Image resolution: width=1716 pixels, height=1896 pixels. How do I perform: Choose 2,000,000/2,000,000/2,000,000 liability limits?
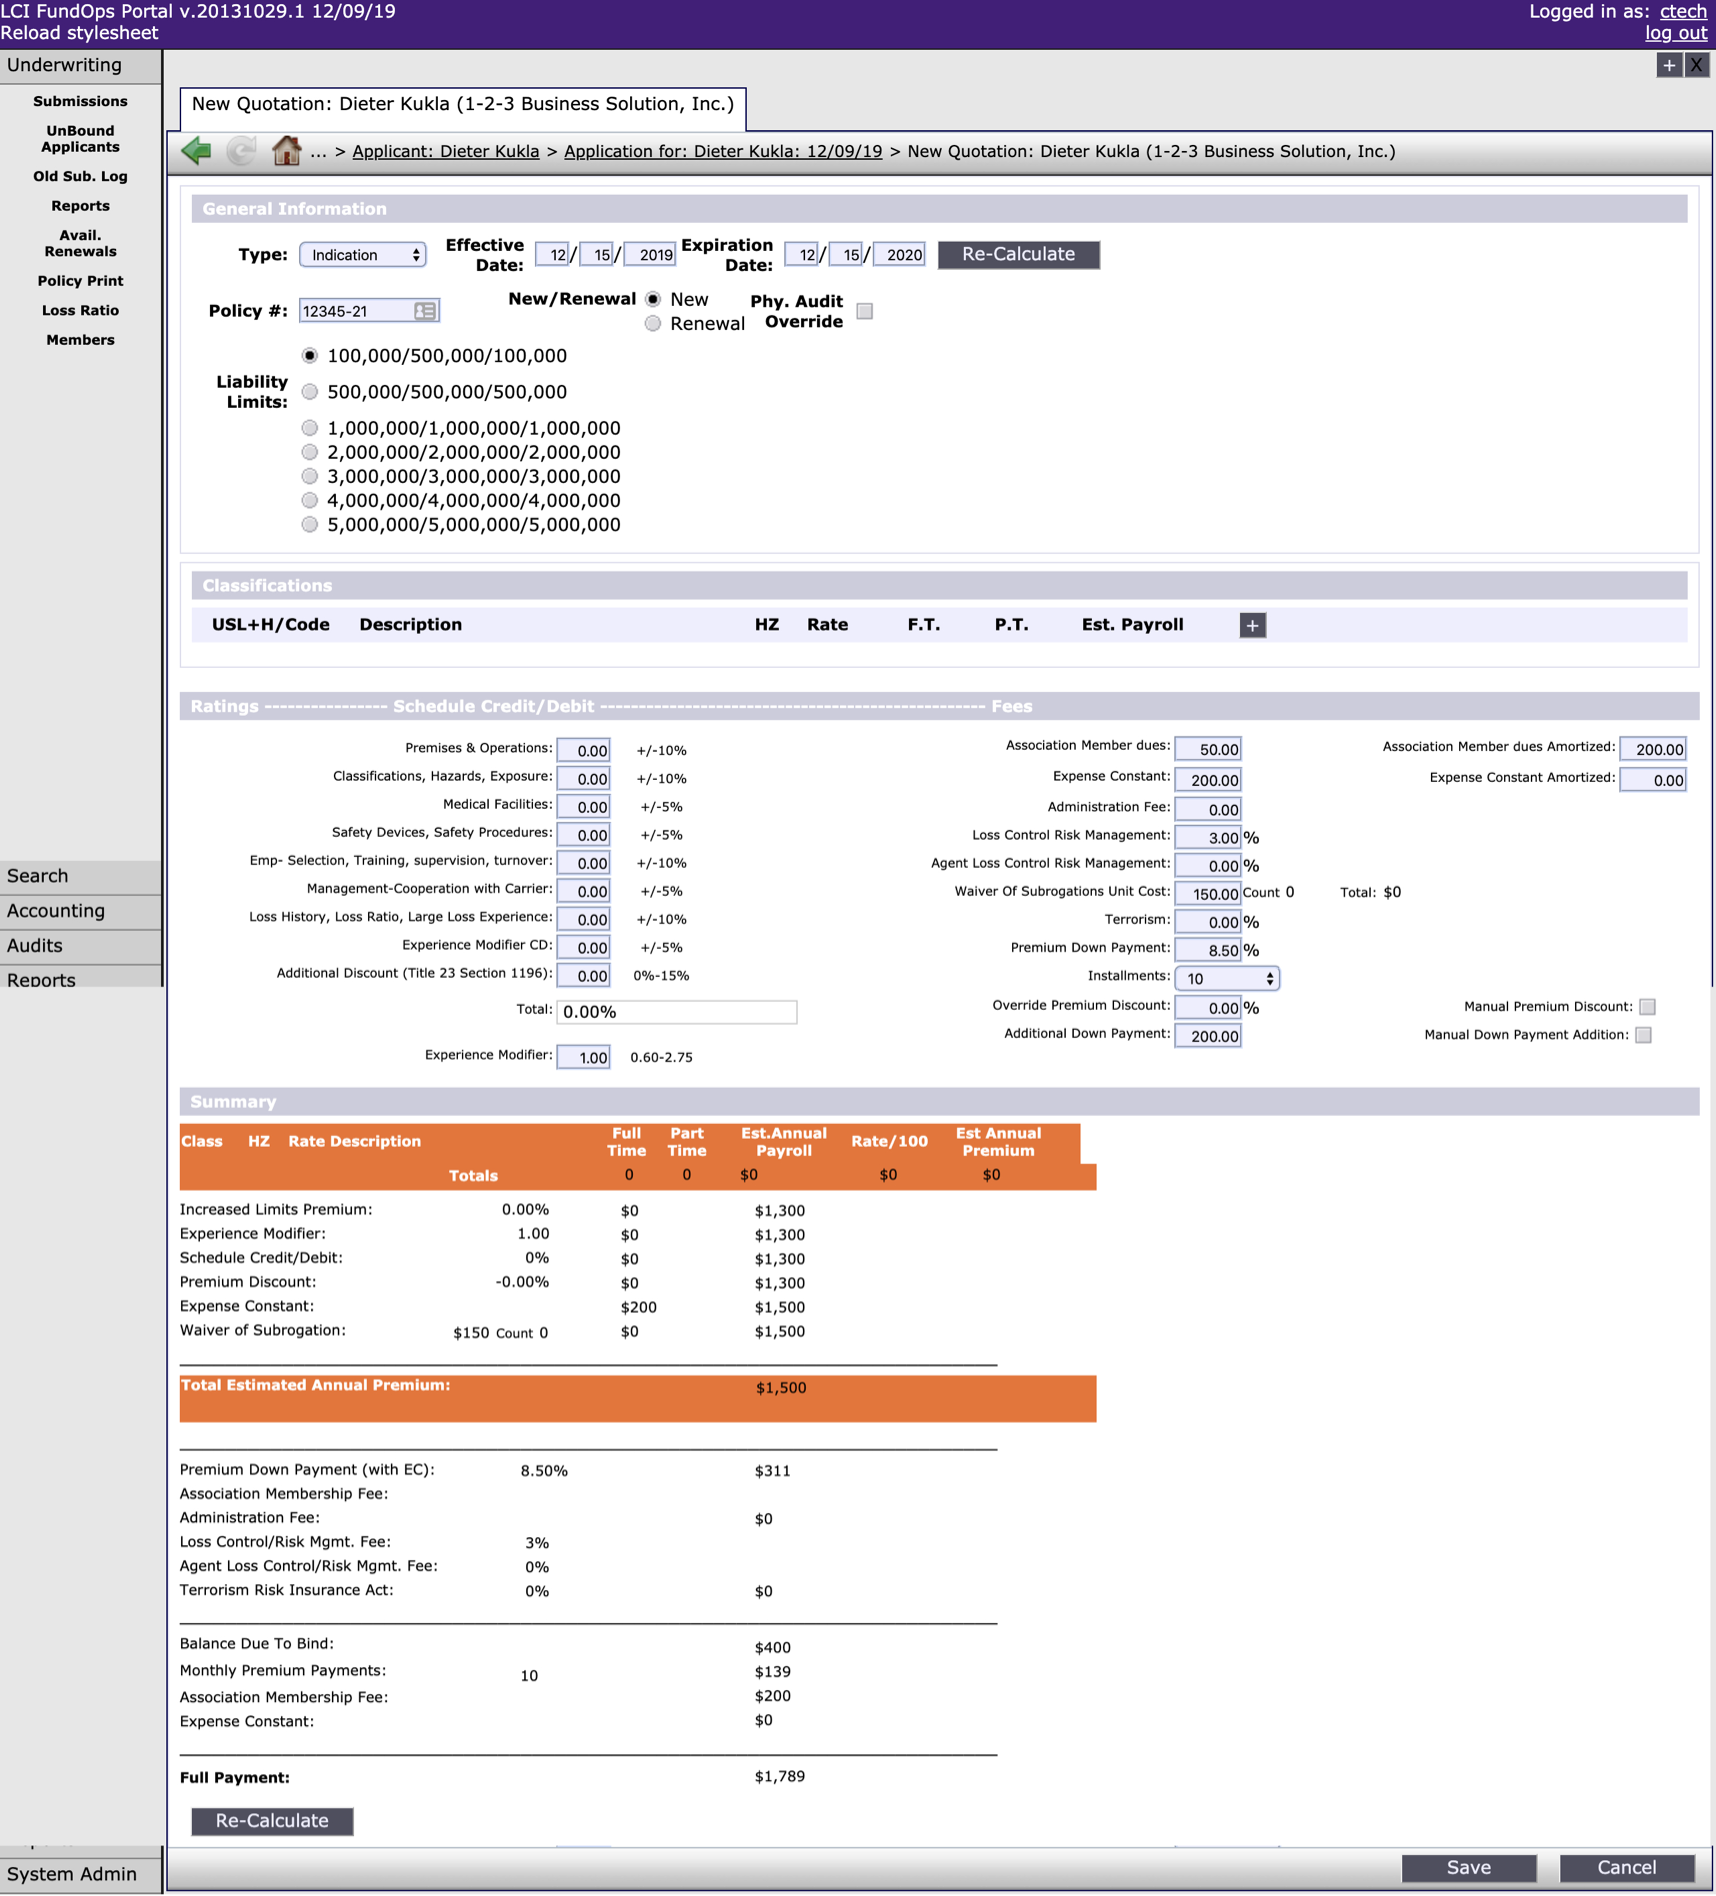click(310, 452)
